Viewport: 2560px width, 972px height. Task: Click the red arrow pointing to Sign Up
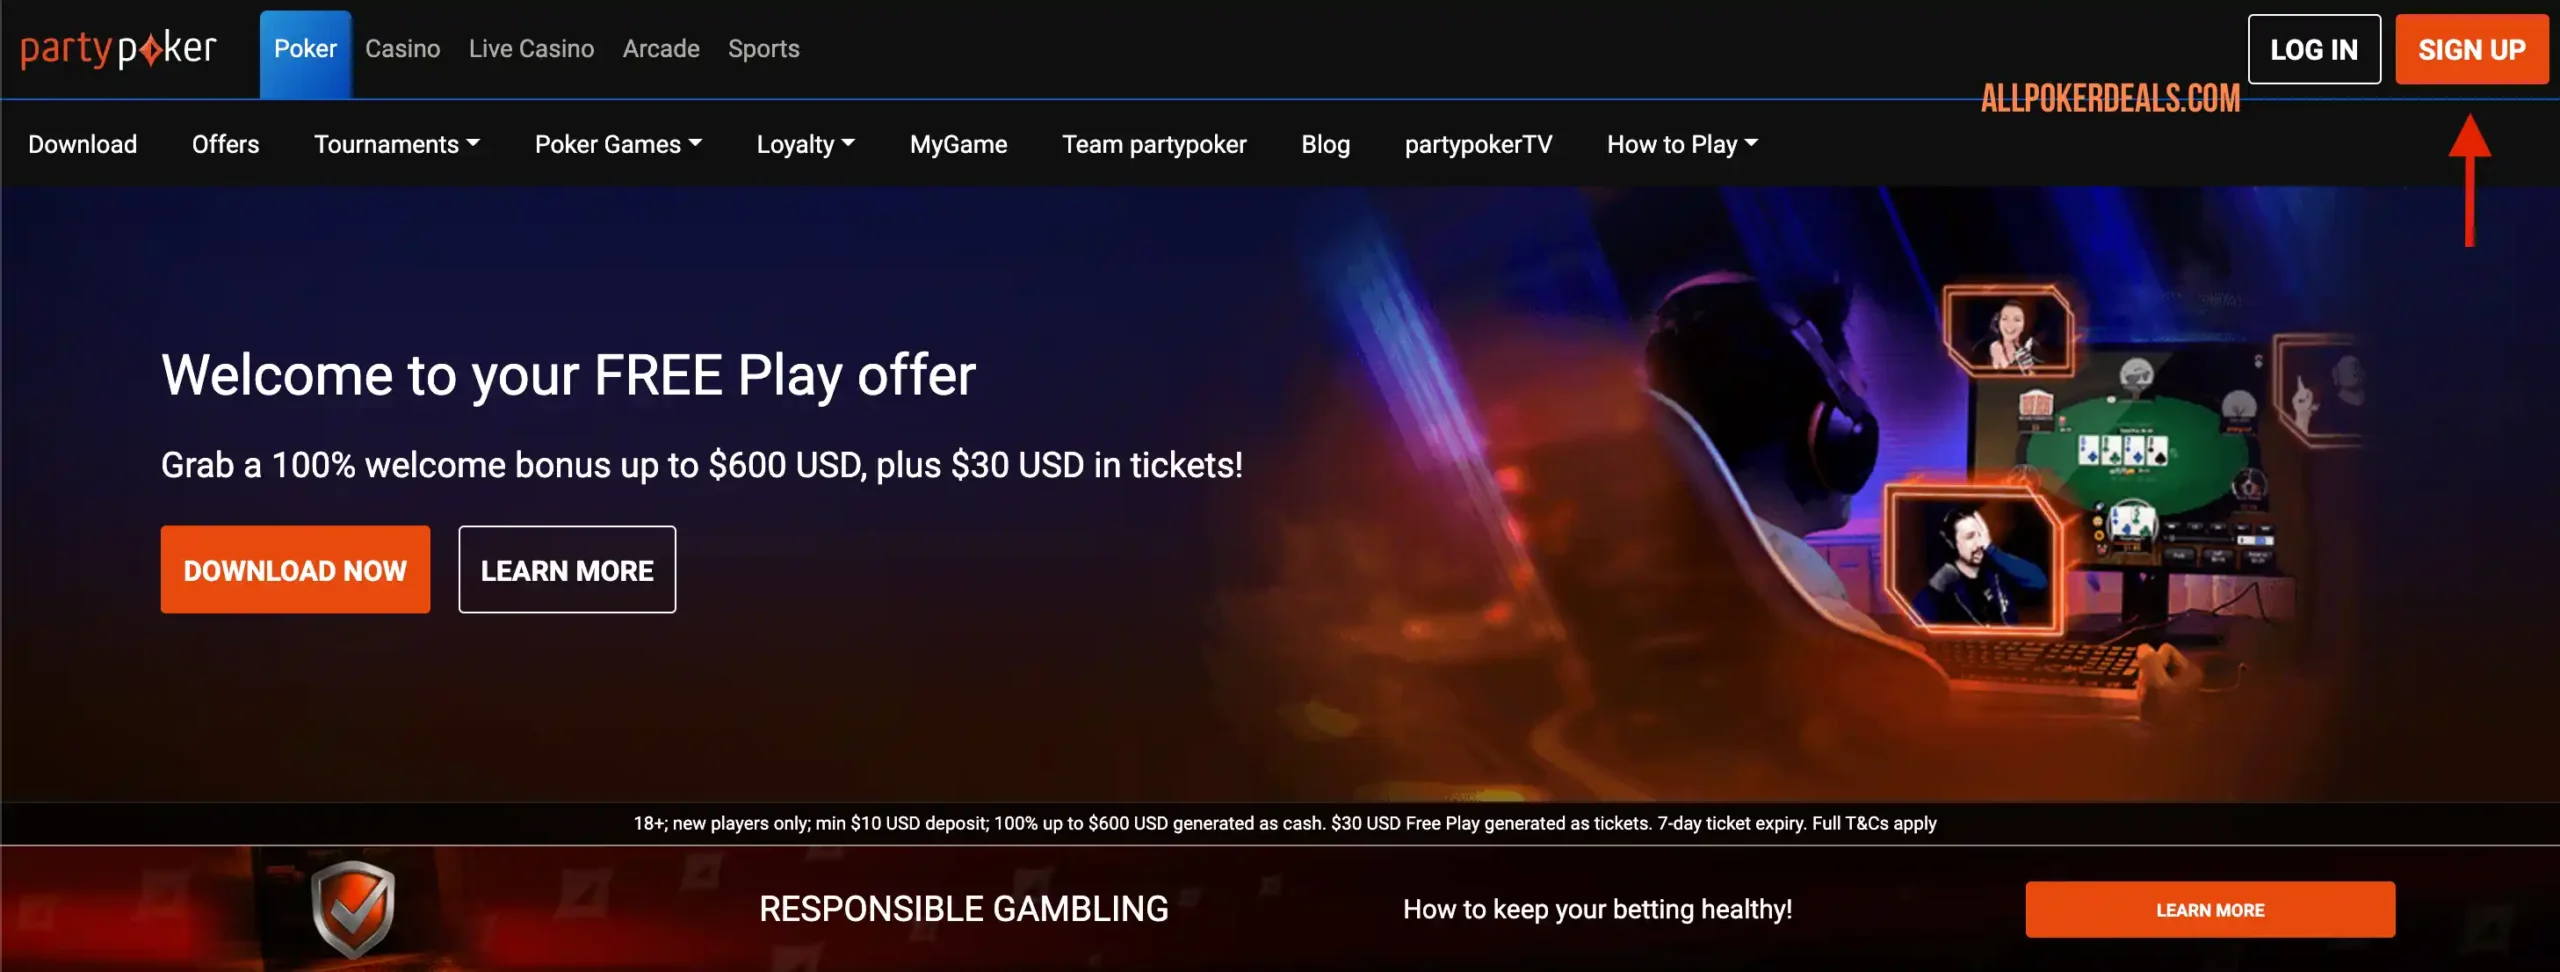click(x=2469, y=180)
